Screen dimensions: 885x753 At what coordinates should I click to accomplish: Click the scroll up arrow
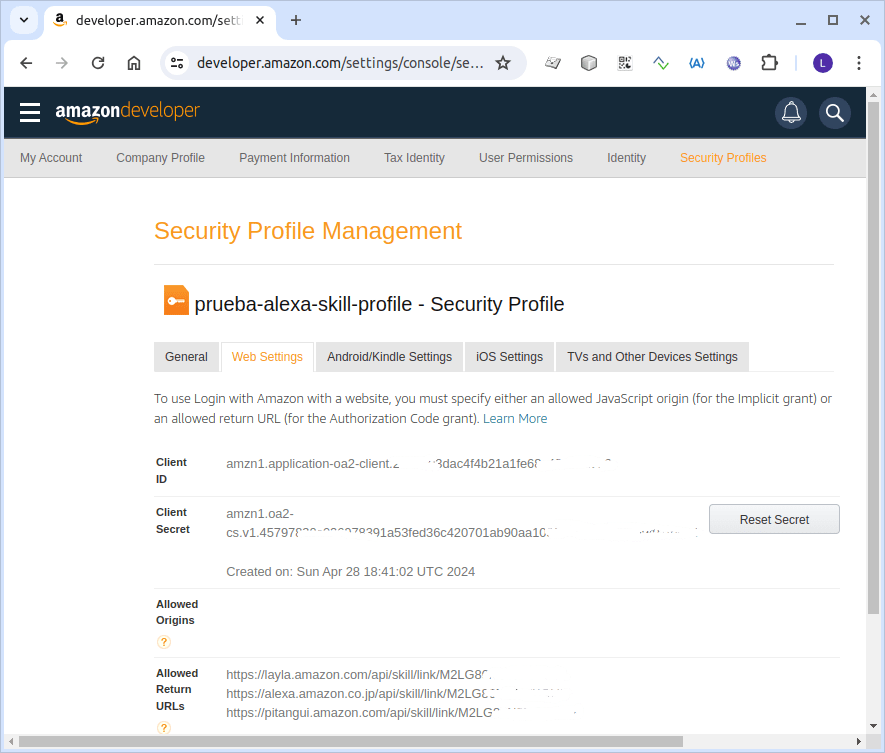pos(873,95)
